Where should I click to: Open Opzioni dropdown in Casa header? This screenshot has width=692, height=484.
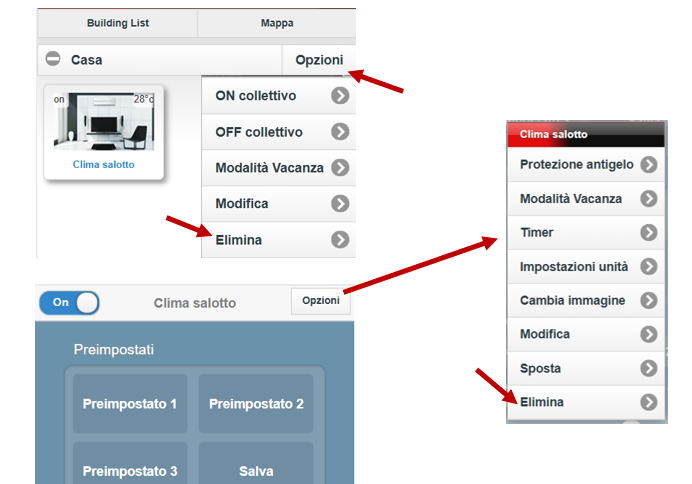click(x=319, y=60)
